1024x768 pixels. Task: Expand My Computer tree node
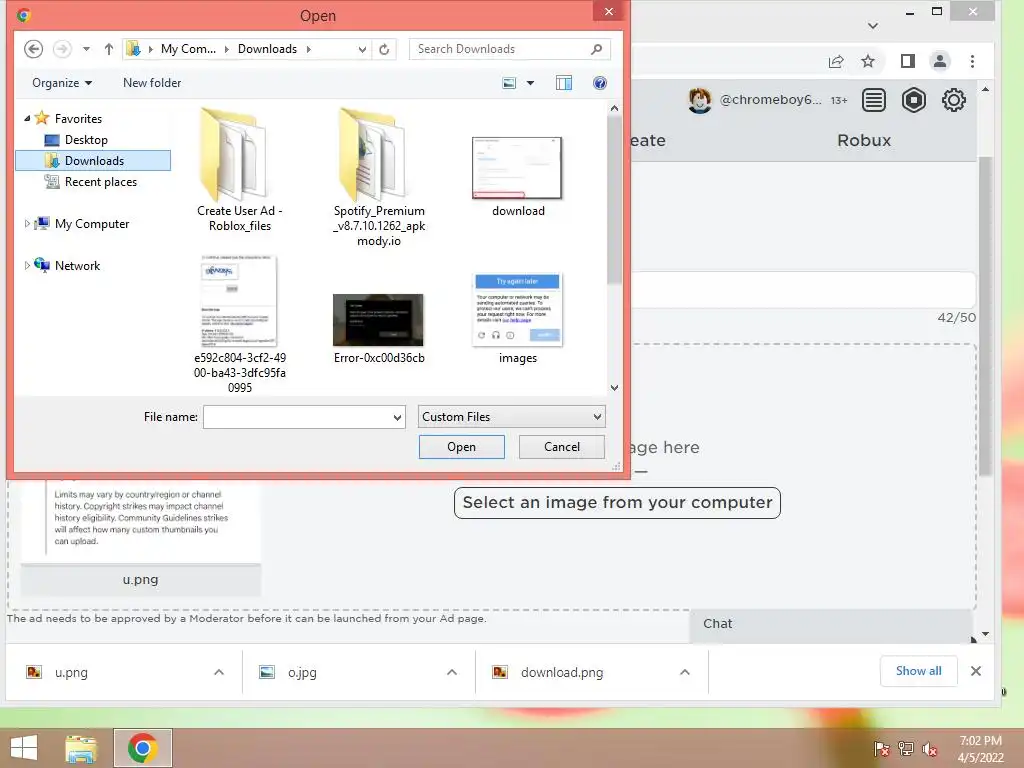pos(27,223)
